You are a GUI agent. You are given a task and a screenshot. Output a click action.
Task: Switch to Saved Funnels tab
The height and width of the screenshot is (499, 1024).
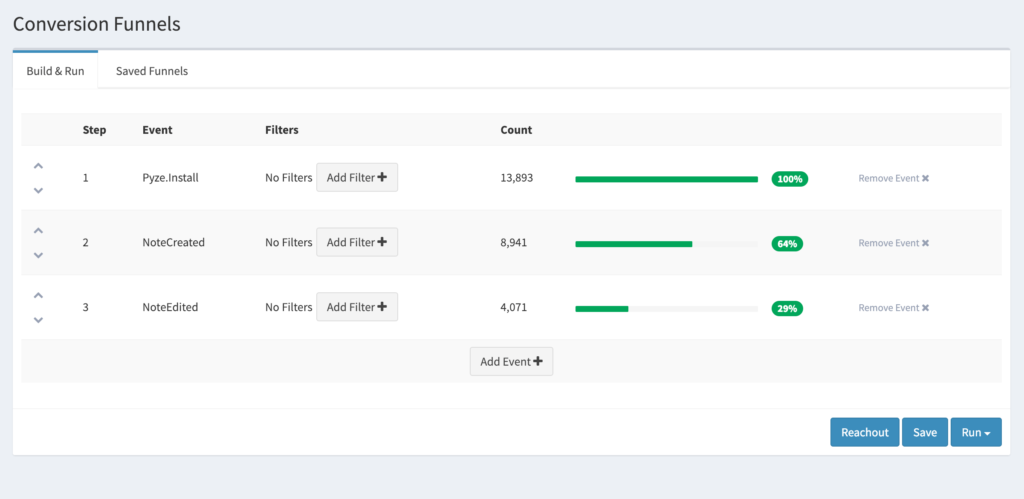point(152,71)
